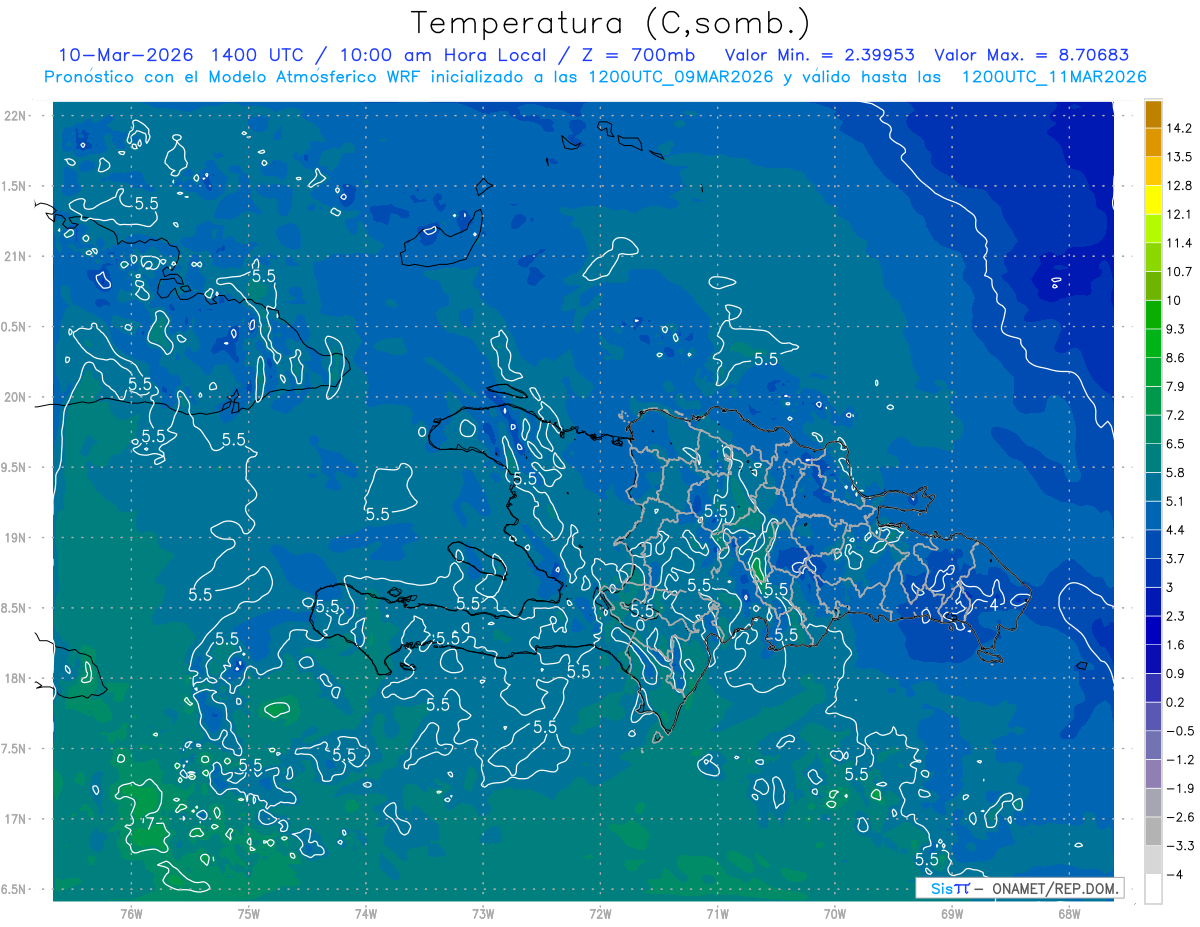Viewport: 1200px width, 927px height.
Task: Click the "1400 UTC" time text
Action: tap(257, 55)
